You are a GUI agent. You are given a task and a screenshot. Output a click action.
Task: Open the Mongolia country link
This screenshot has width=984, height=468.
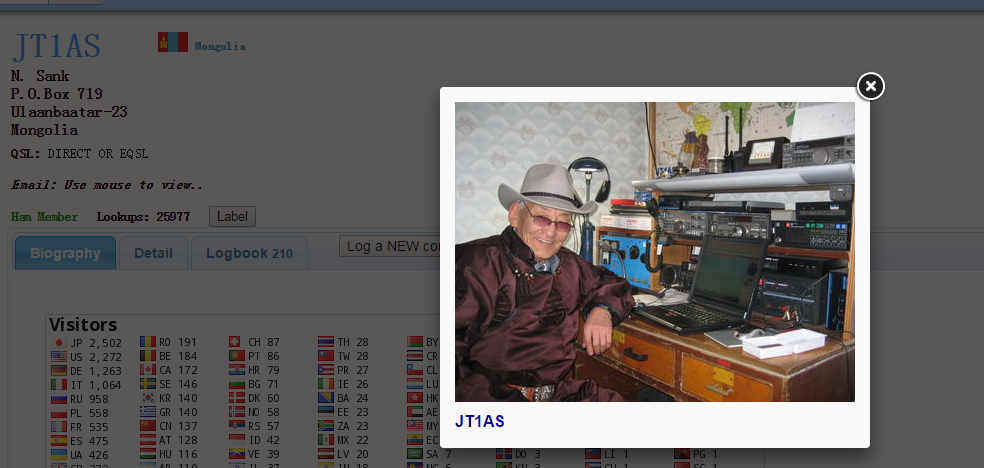[x=220, y=46]
